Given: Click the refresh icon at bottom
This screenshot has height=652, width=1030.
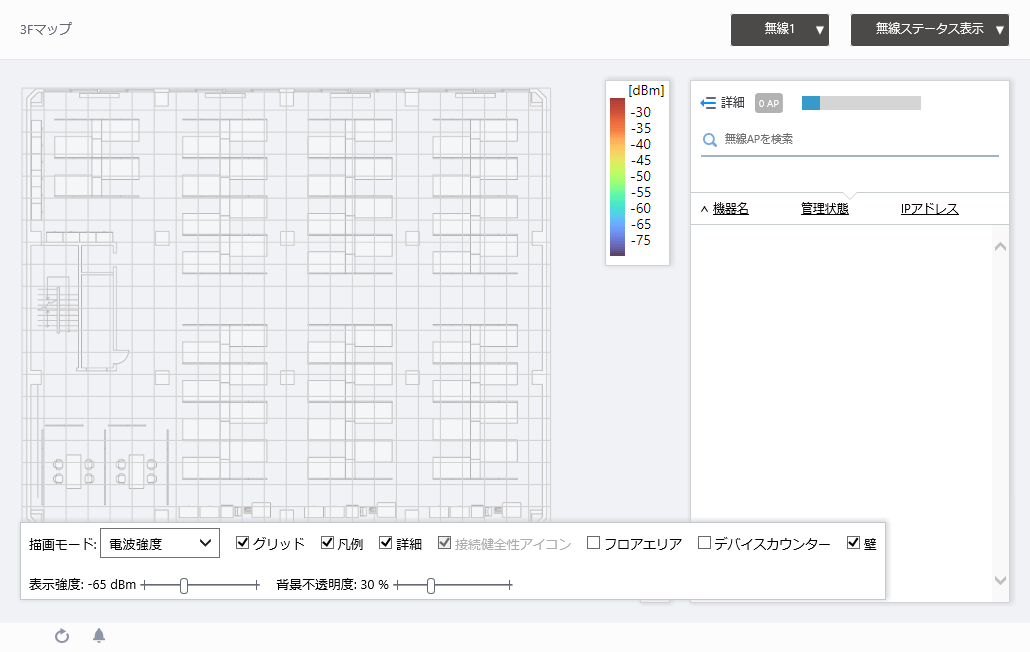Looking at the screenshot, I should 62,636.
